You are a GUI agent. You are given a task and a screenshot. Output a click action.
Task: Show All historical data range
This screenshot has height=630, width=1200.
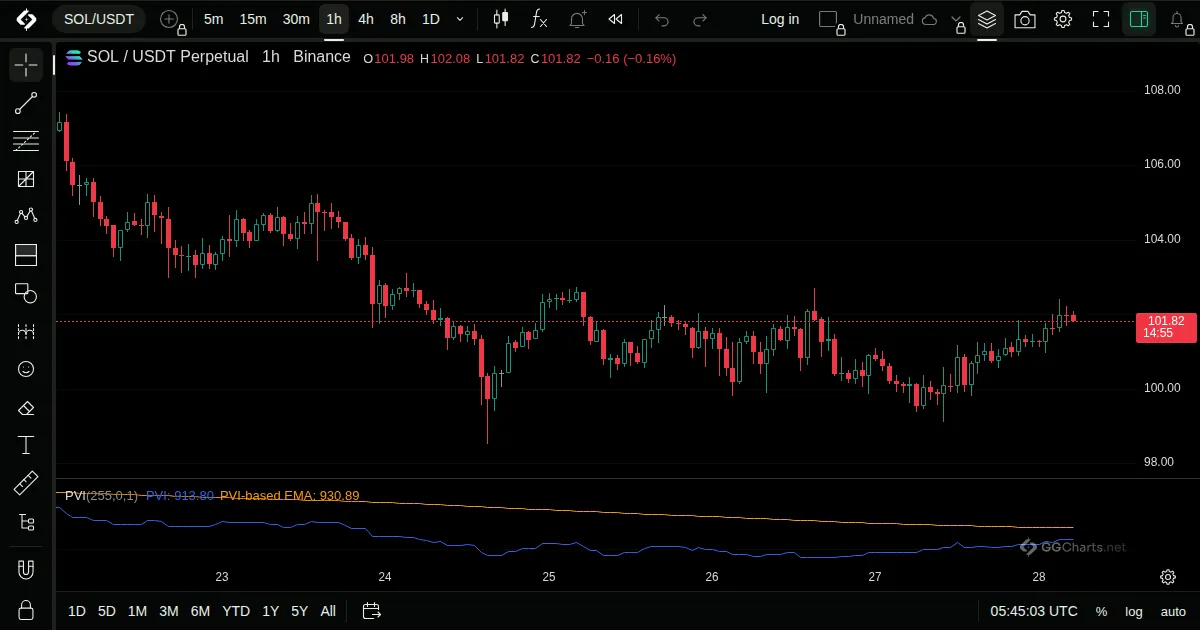pos(328,611)
